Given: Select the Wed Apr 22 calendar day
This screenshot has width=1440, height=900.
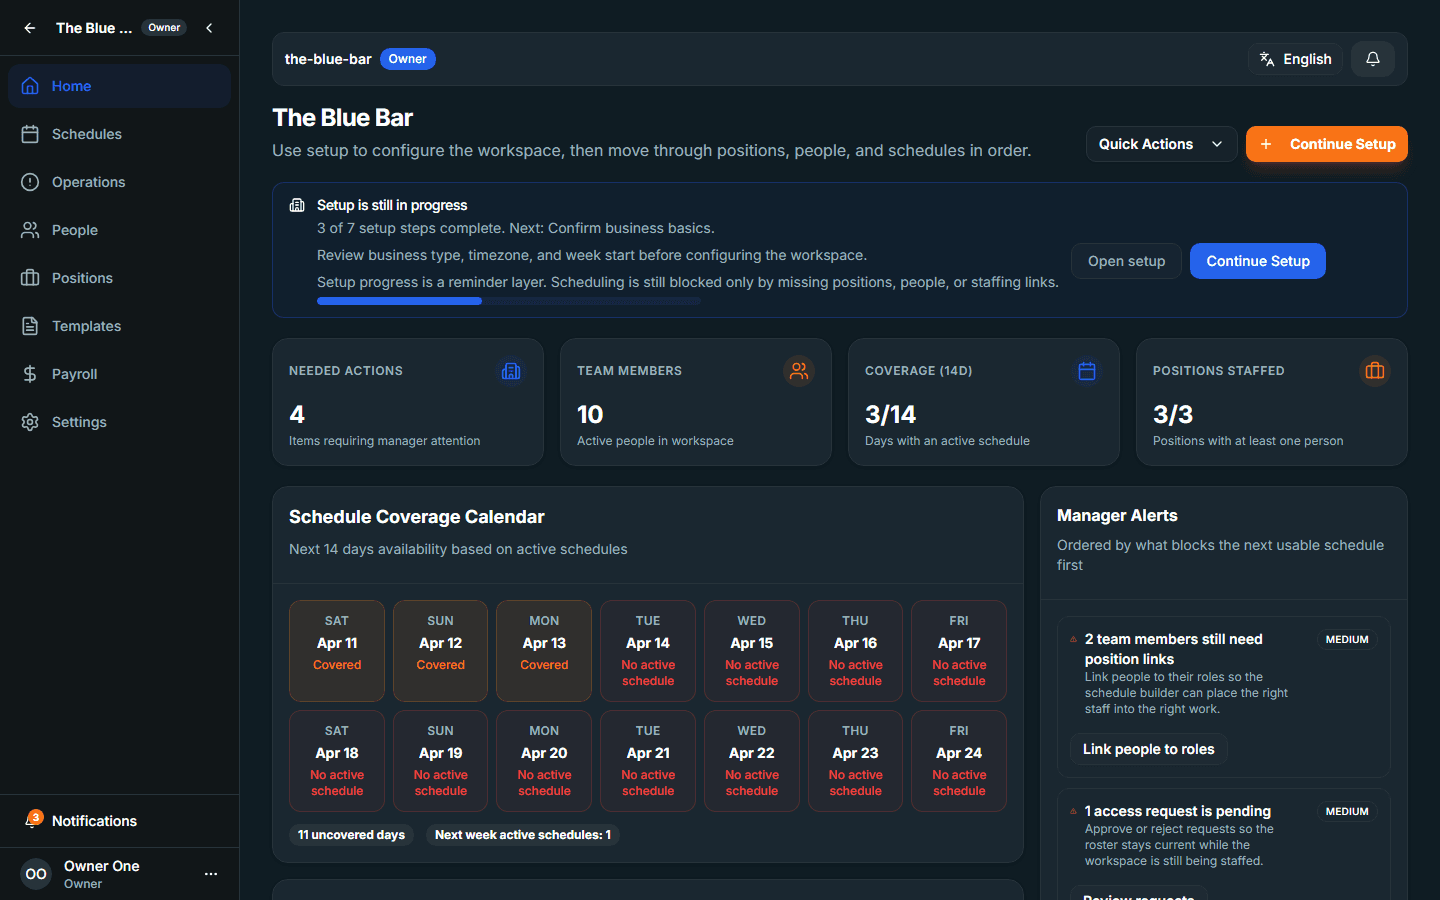Looking at the screenshot, I should click(x=752, y=761).
